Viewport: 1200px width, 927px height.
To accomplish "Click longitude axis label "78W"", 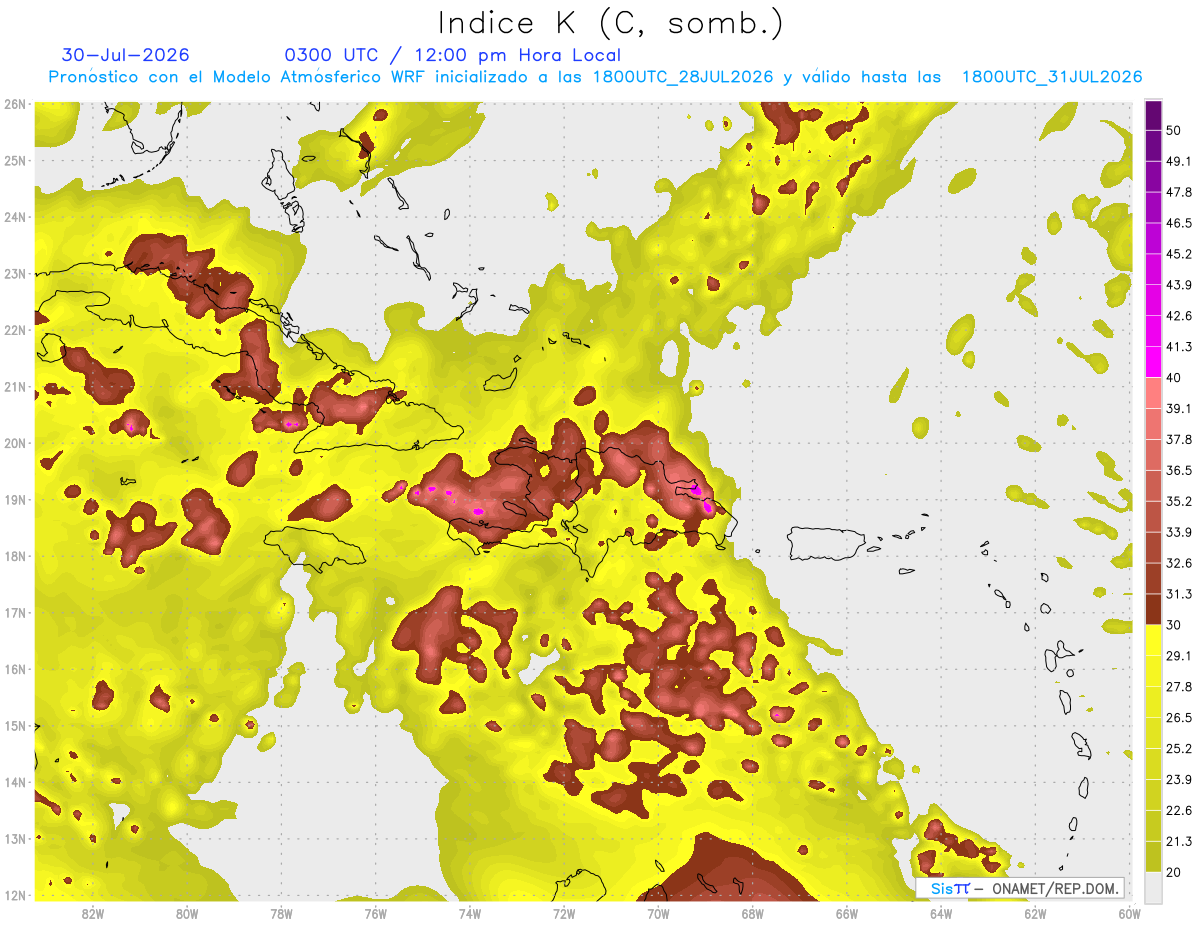I will (x=281, y=913).
